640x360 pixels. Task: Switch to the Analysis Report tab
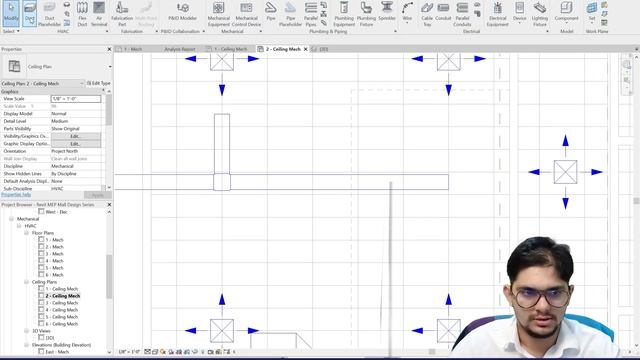[x=180, y=49]
